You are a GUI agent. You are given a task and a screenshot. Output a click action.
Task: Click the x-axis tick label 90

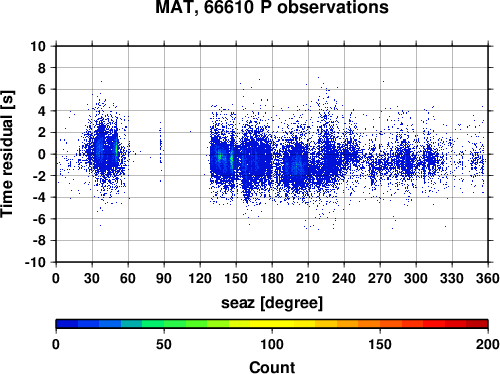click(164, 278)
